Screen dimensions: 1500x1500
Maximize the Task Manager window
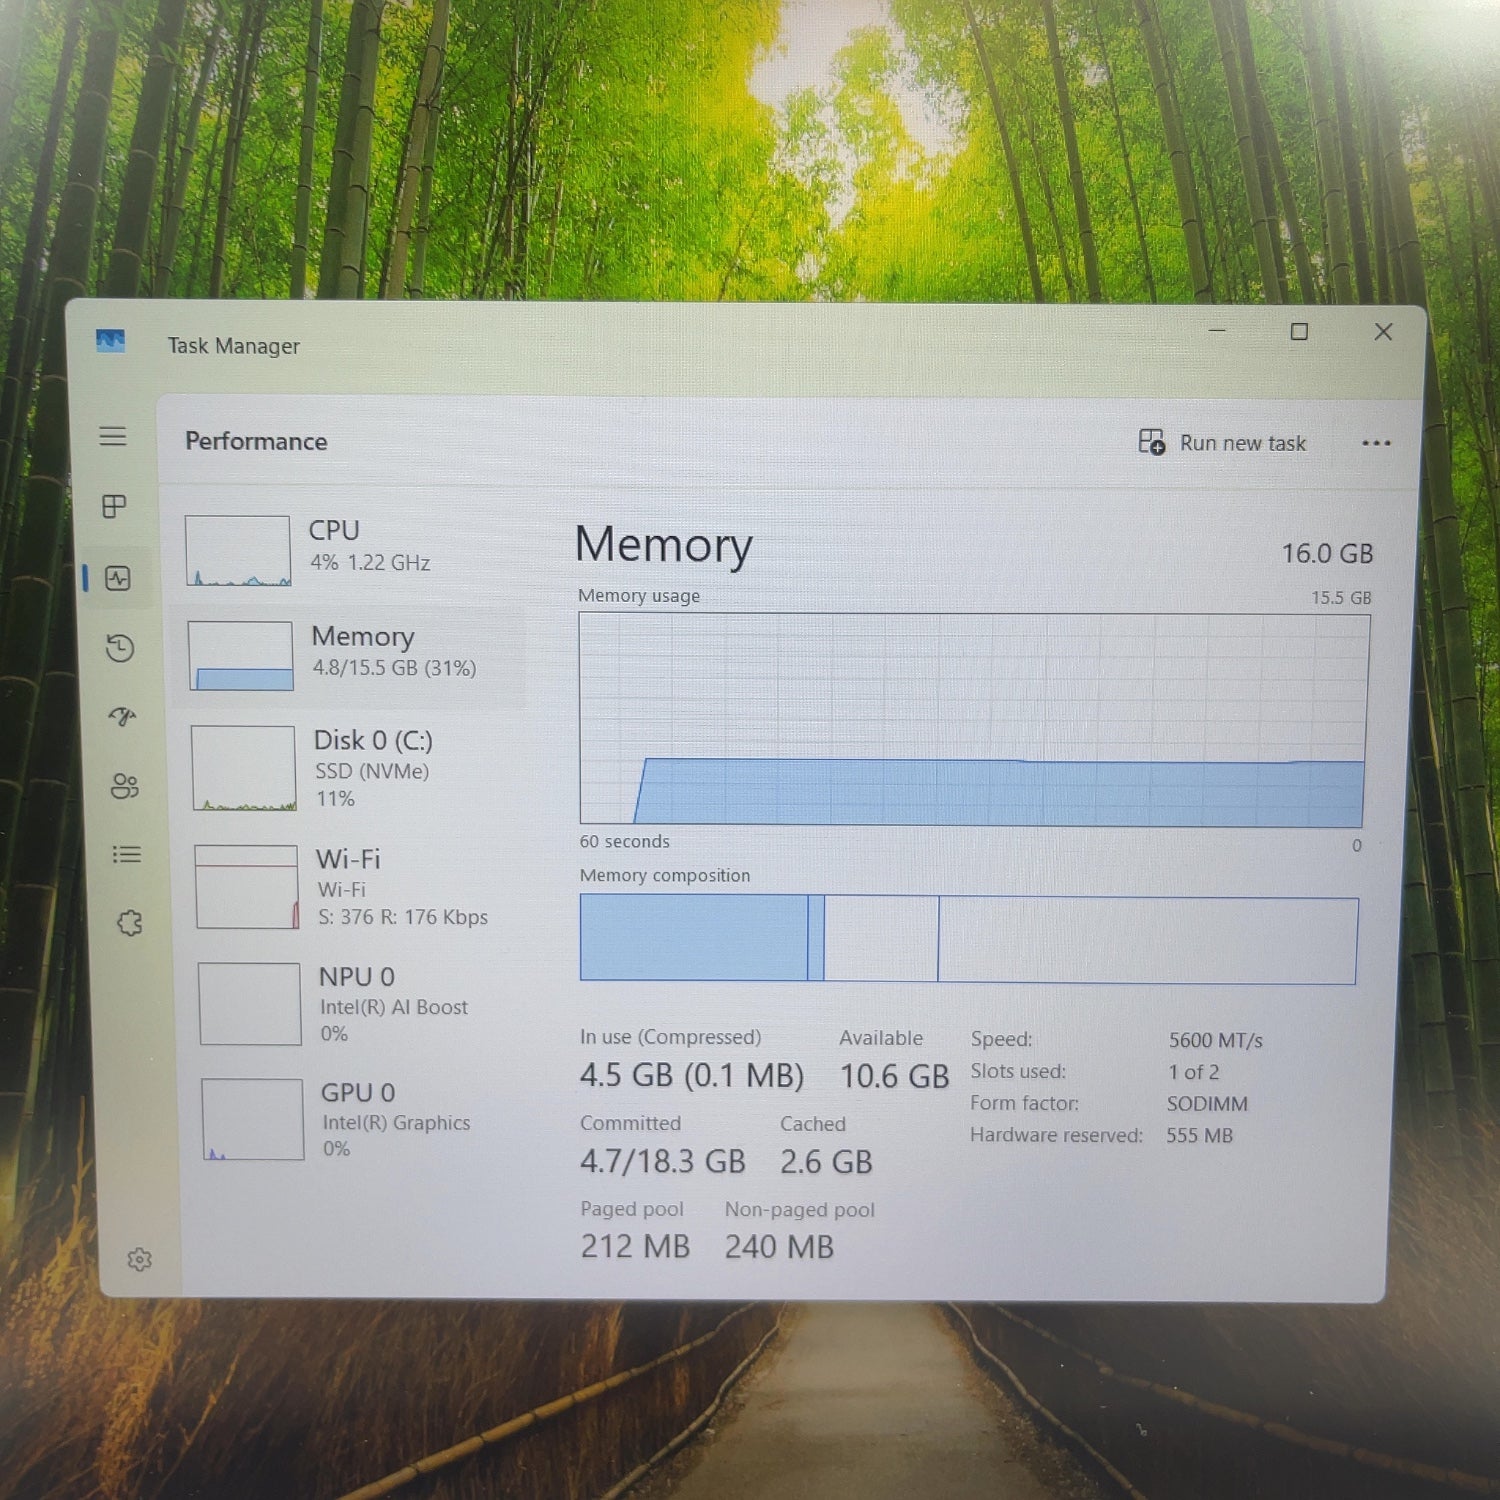coord(1299,332)
